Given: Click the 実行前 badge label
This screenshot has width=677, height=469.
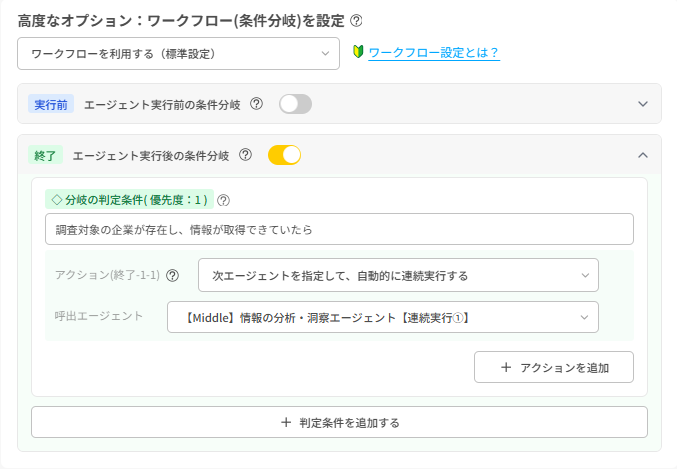Looking at the screenshot, I should [x=51, y=104].
